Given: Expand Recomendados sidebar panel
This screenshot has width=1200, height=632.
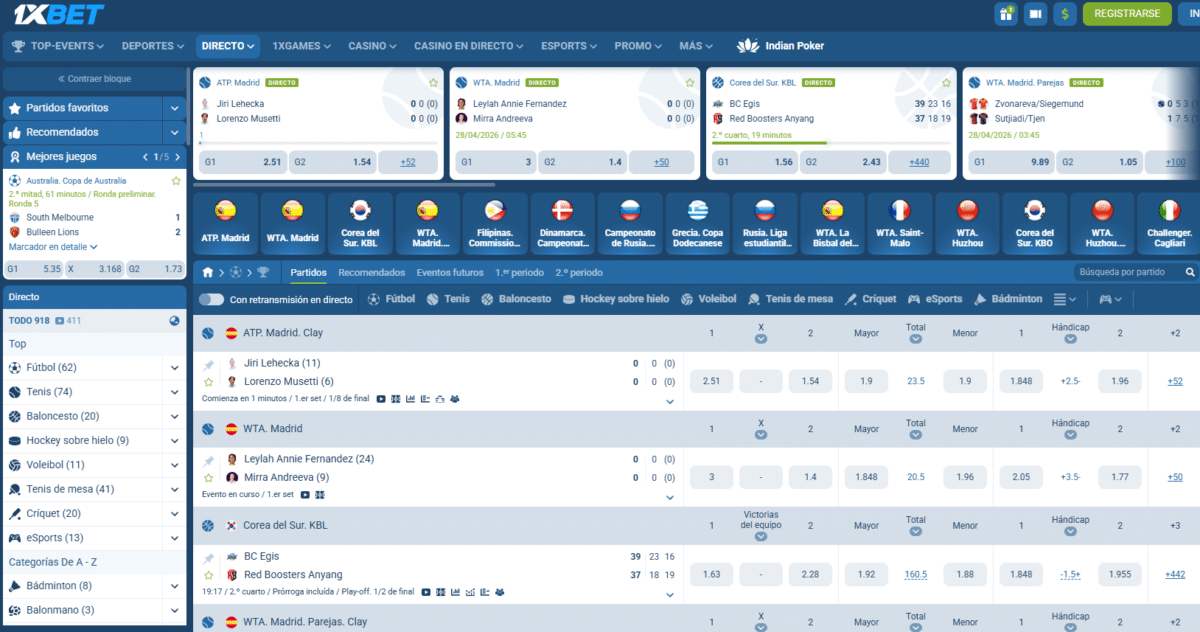Looking at the screenshot, I should pos(175,132).
